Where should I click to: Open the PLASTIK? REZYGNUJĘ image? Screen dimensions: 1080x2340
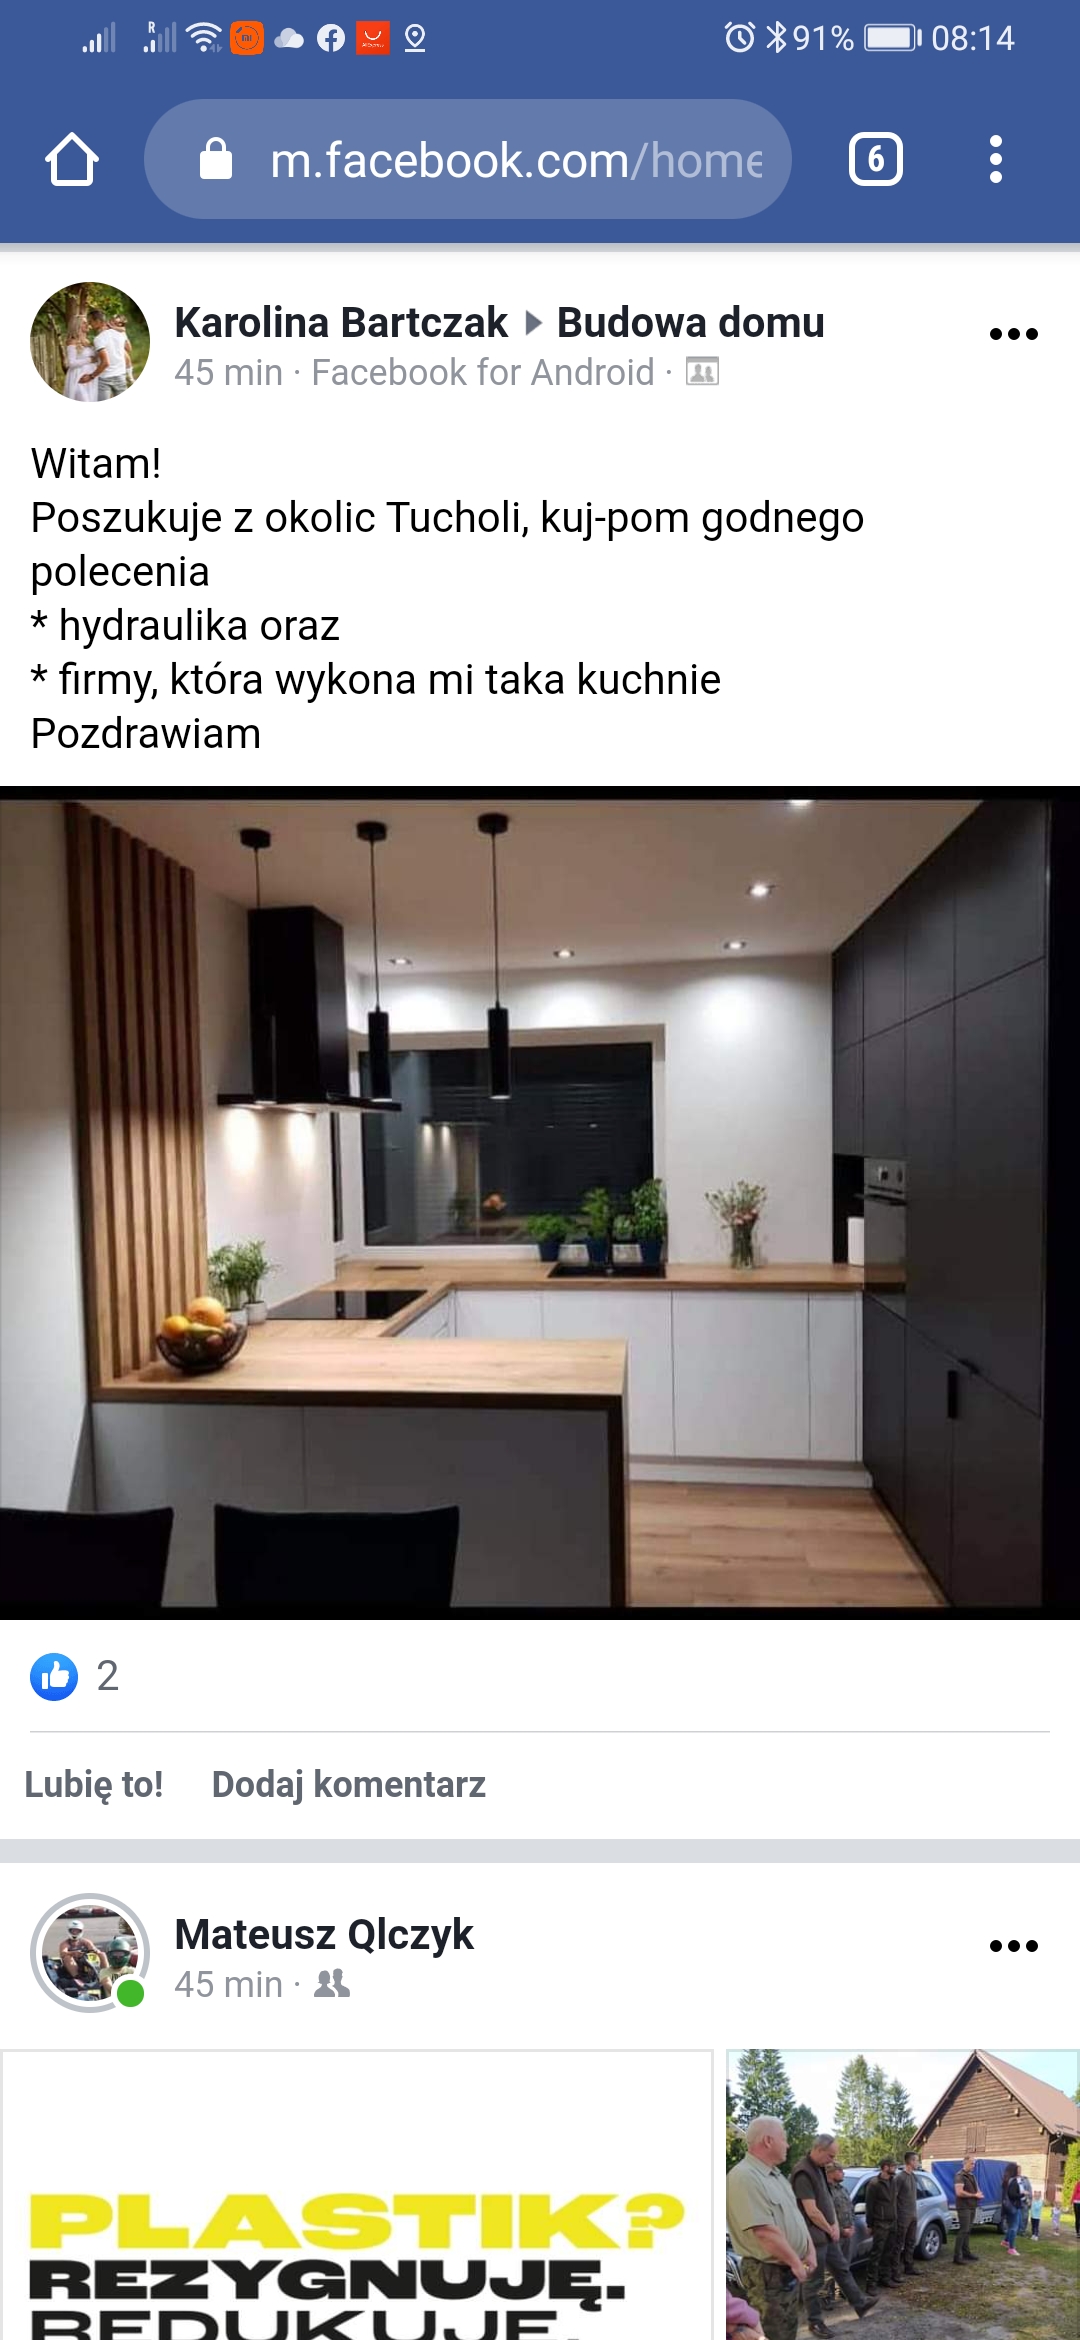357,2195
